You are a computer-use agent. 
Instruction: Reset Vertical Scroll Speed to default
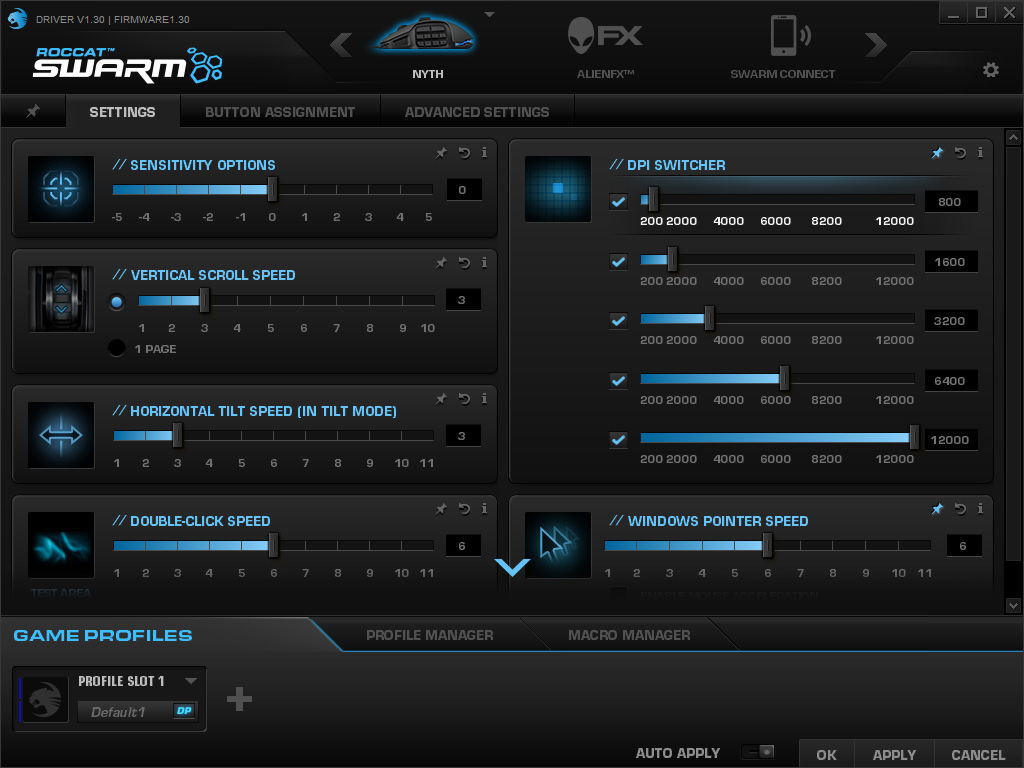[x=464, y=263]
